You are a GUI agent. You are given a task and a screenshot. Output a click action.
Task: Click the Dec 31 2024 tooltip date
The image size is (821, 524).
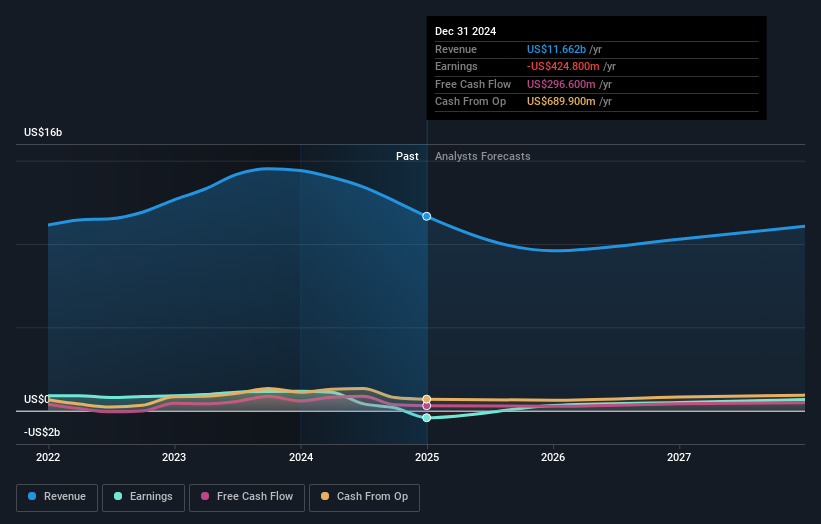coord(465,31)
